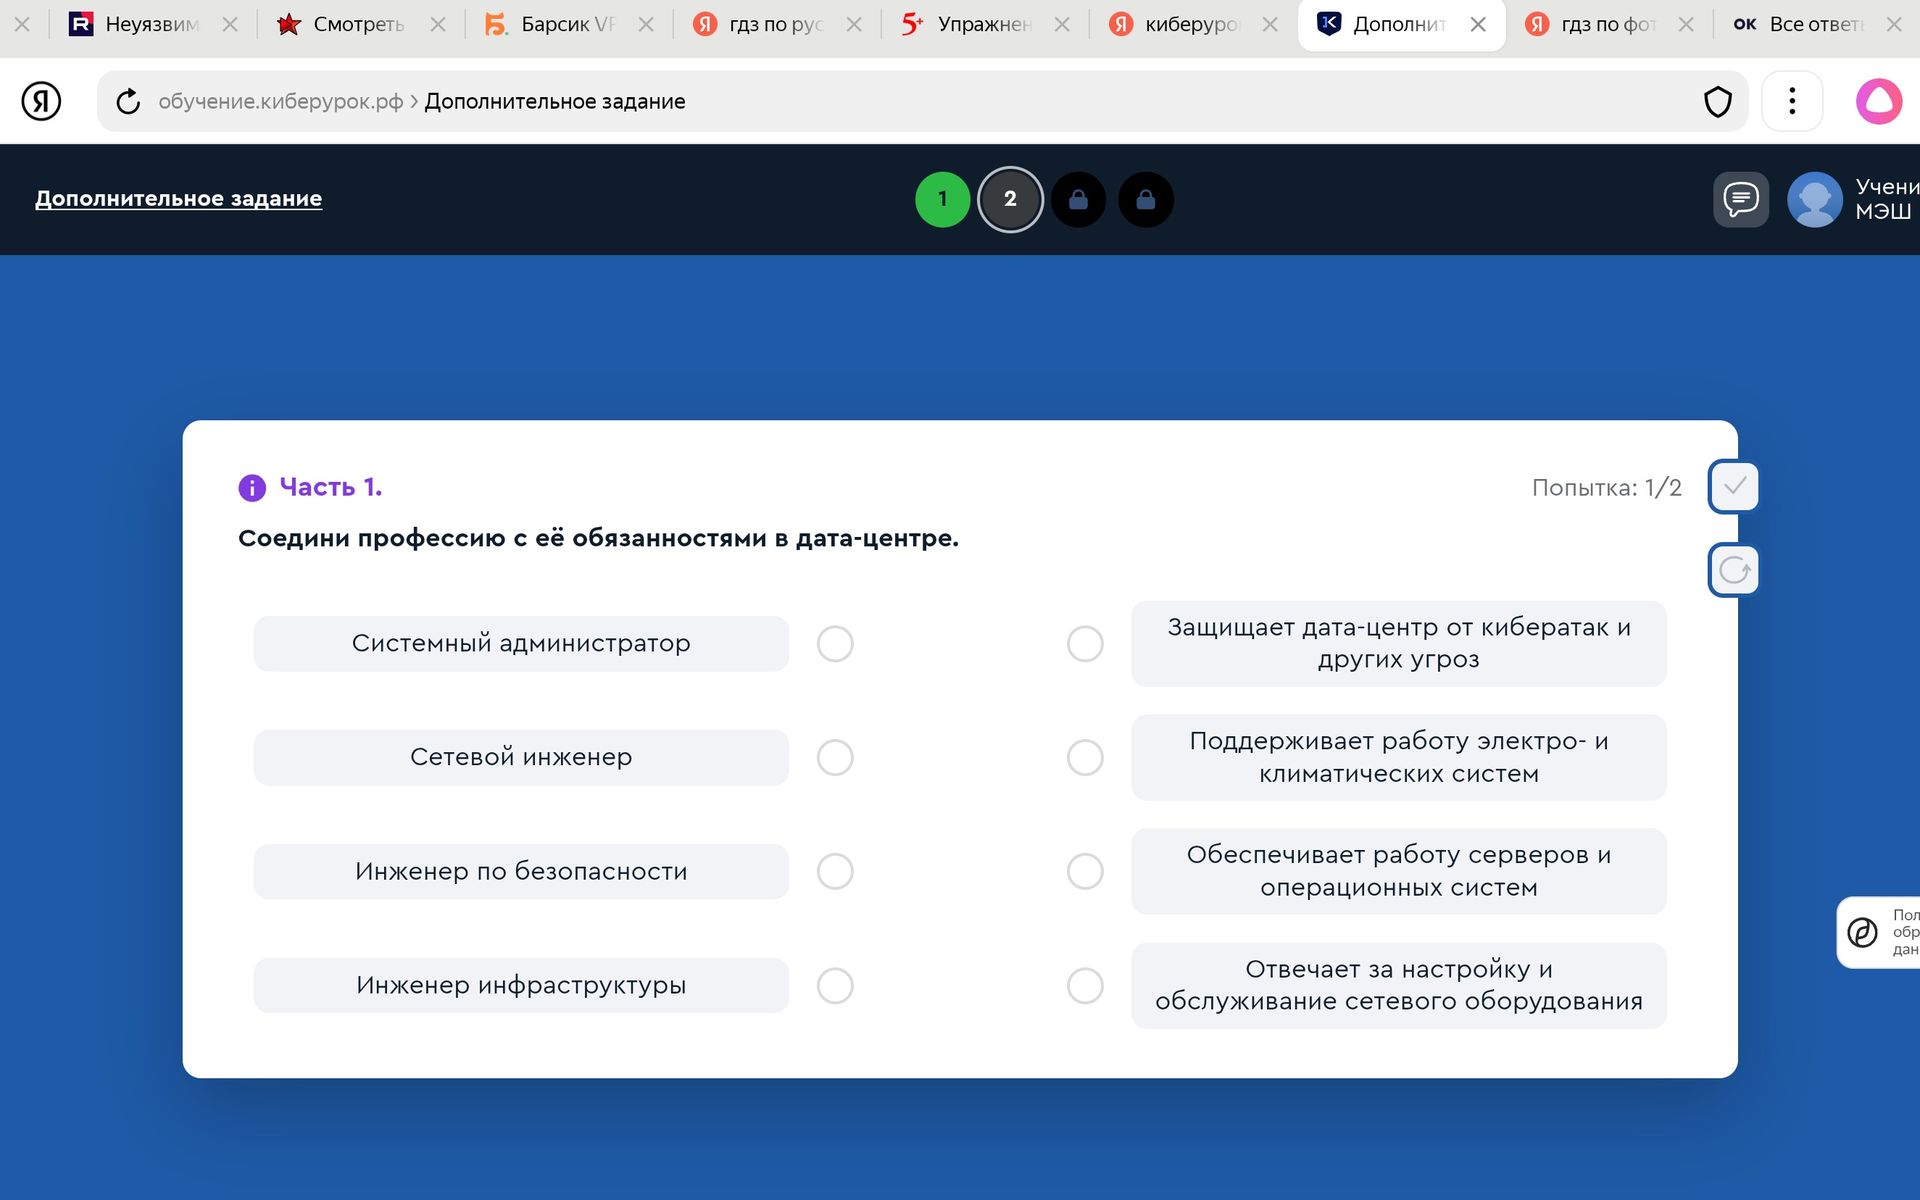The height and width of the screenshot is (1200, 1920).
Task: Reset the task with the circular arrow button
Action: coord(1734,570)
